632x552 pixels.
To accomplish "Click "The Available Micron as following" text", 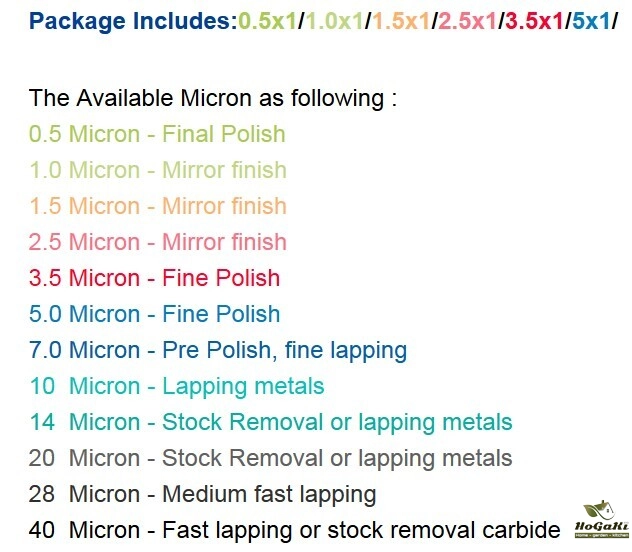I will (x=213, y=98).
